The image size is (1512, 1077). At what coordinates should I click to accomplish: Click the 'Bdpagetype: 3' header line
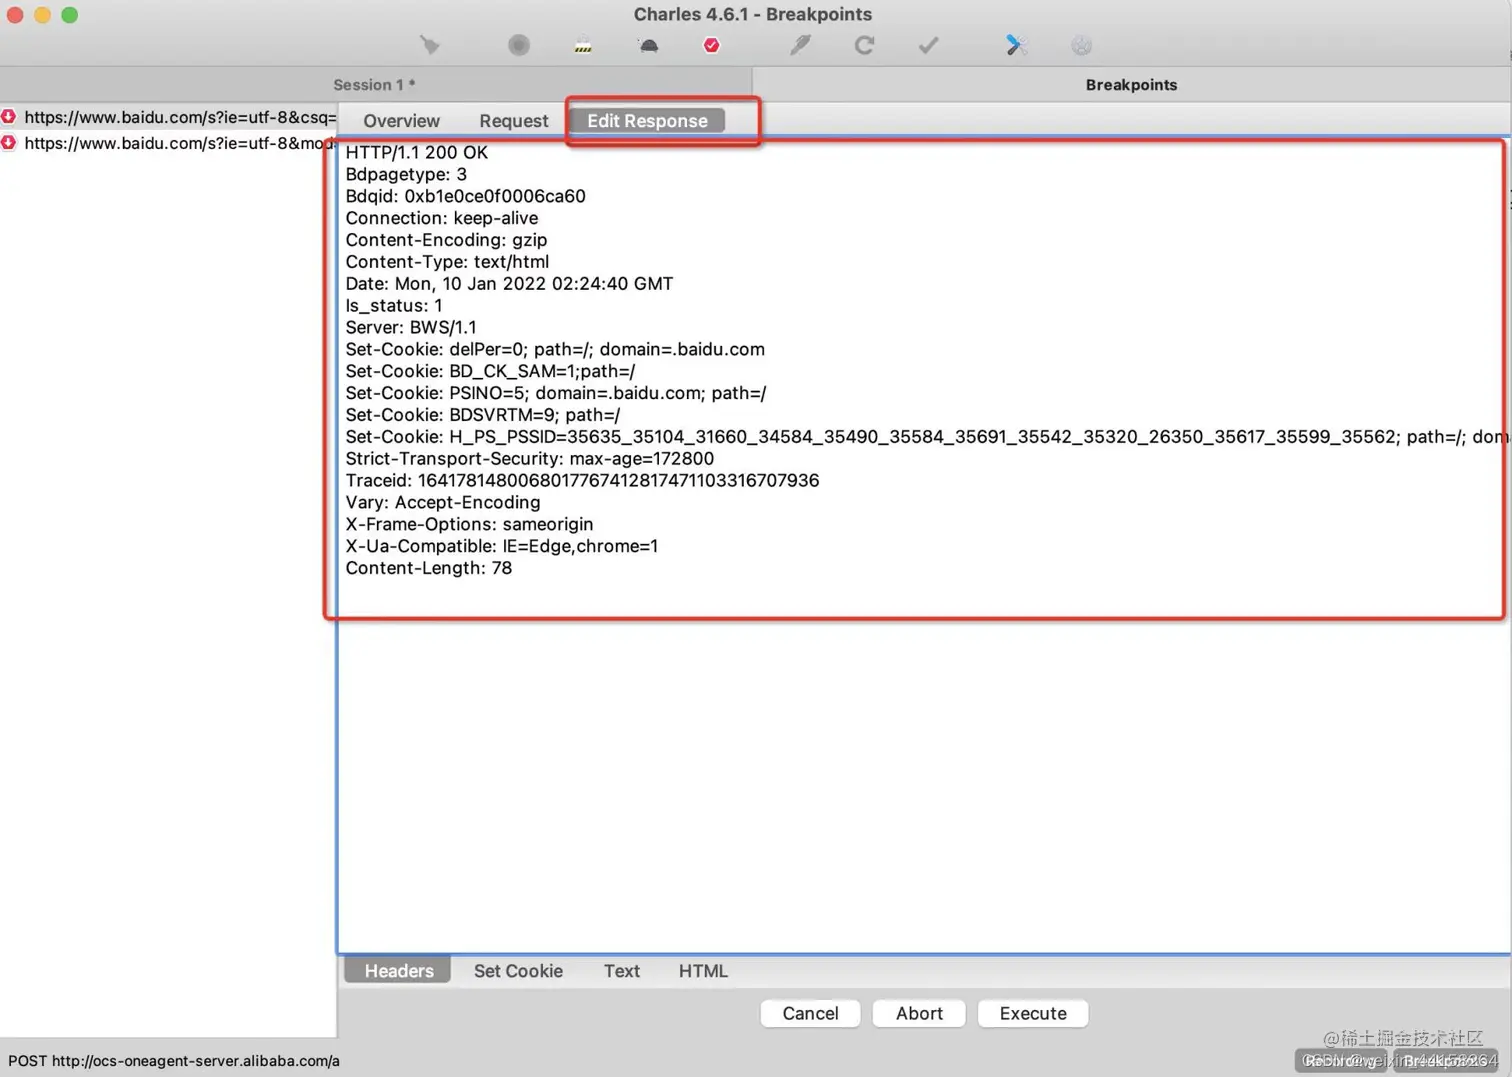coord(406,174)
